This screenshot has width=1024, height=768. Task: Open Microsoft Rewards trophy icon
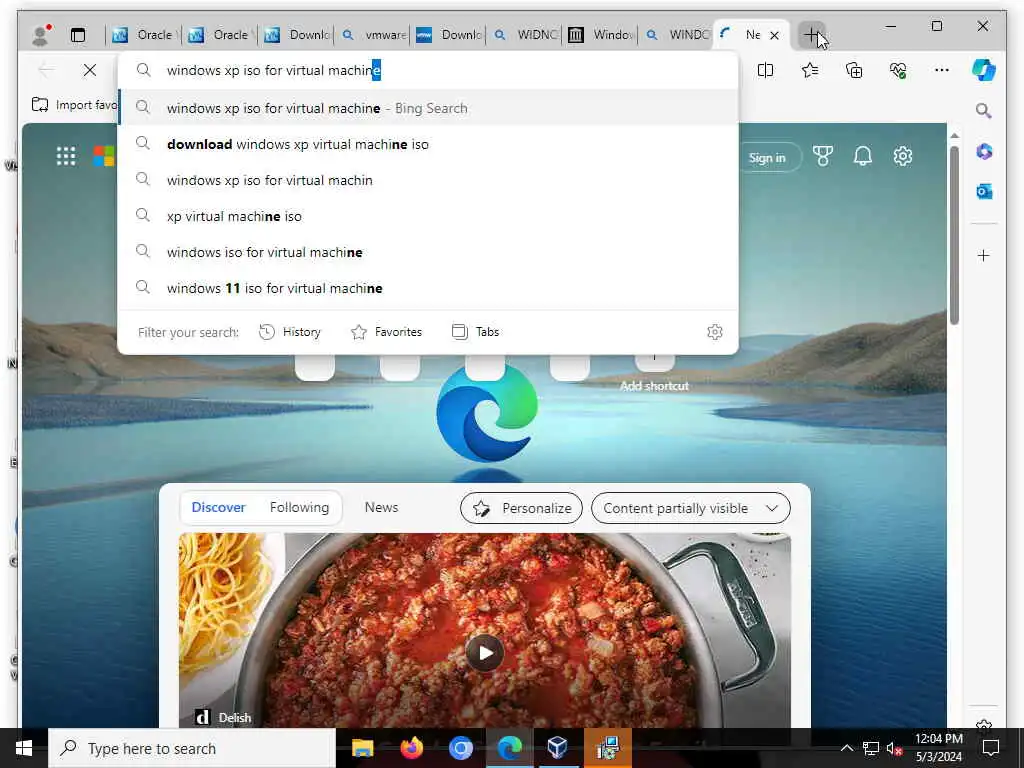(822, 156)
